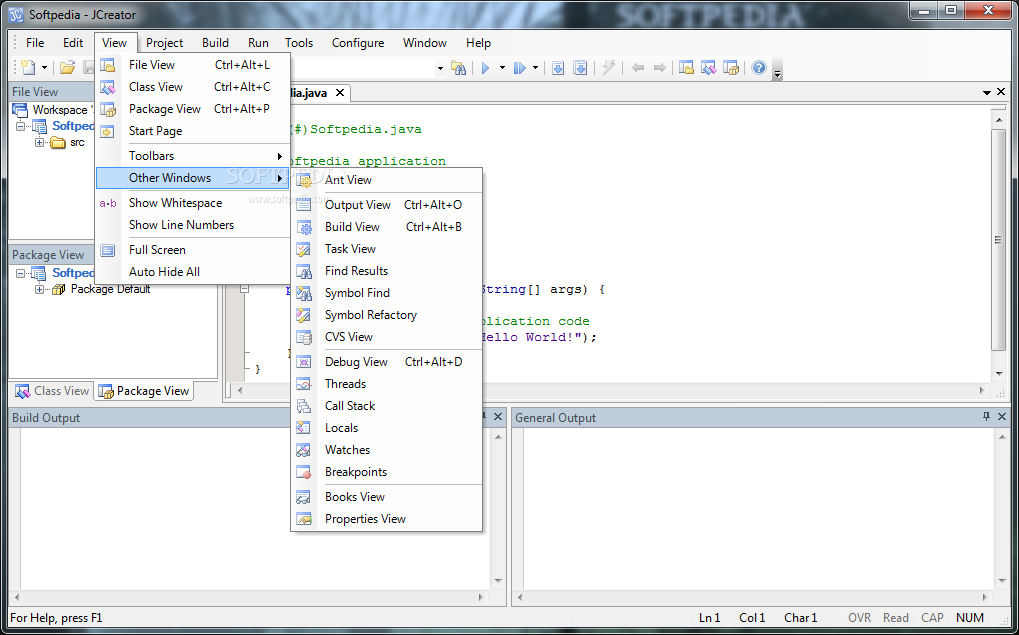Open Breakpoints window
This screenshot has height=635, width=1019.
[387, 473]
